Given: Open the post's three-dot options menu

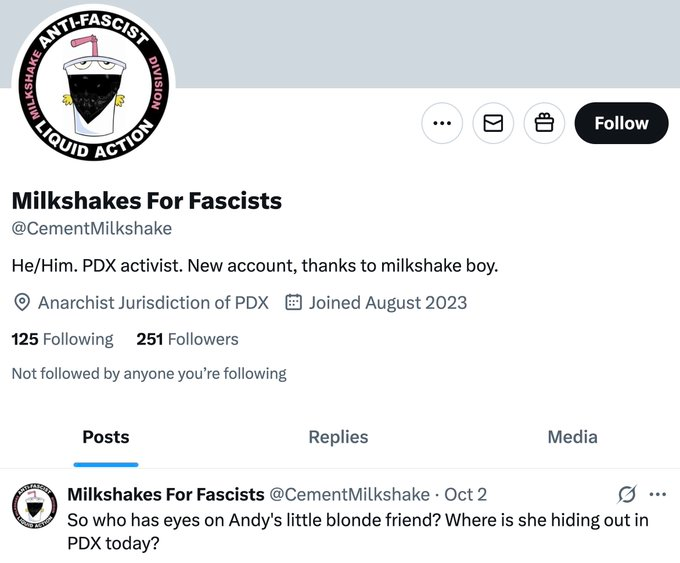Looking at the screenshot, I should 657,494.
